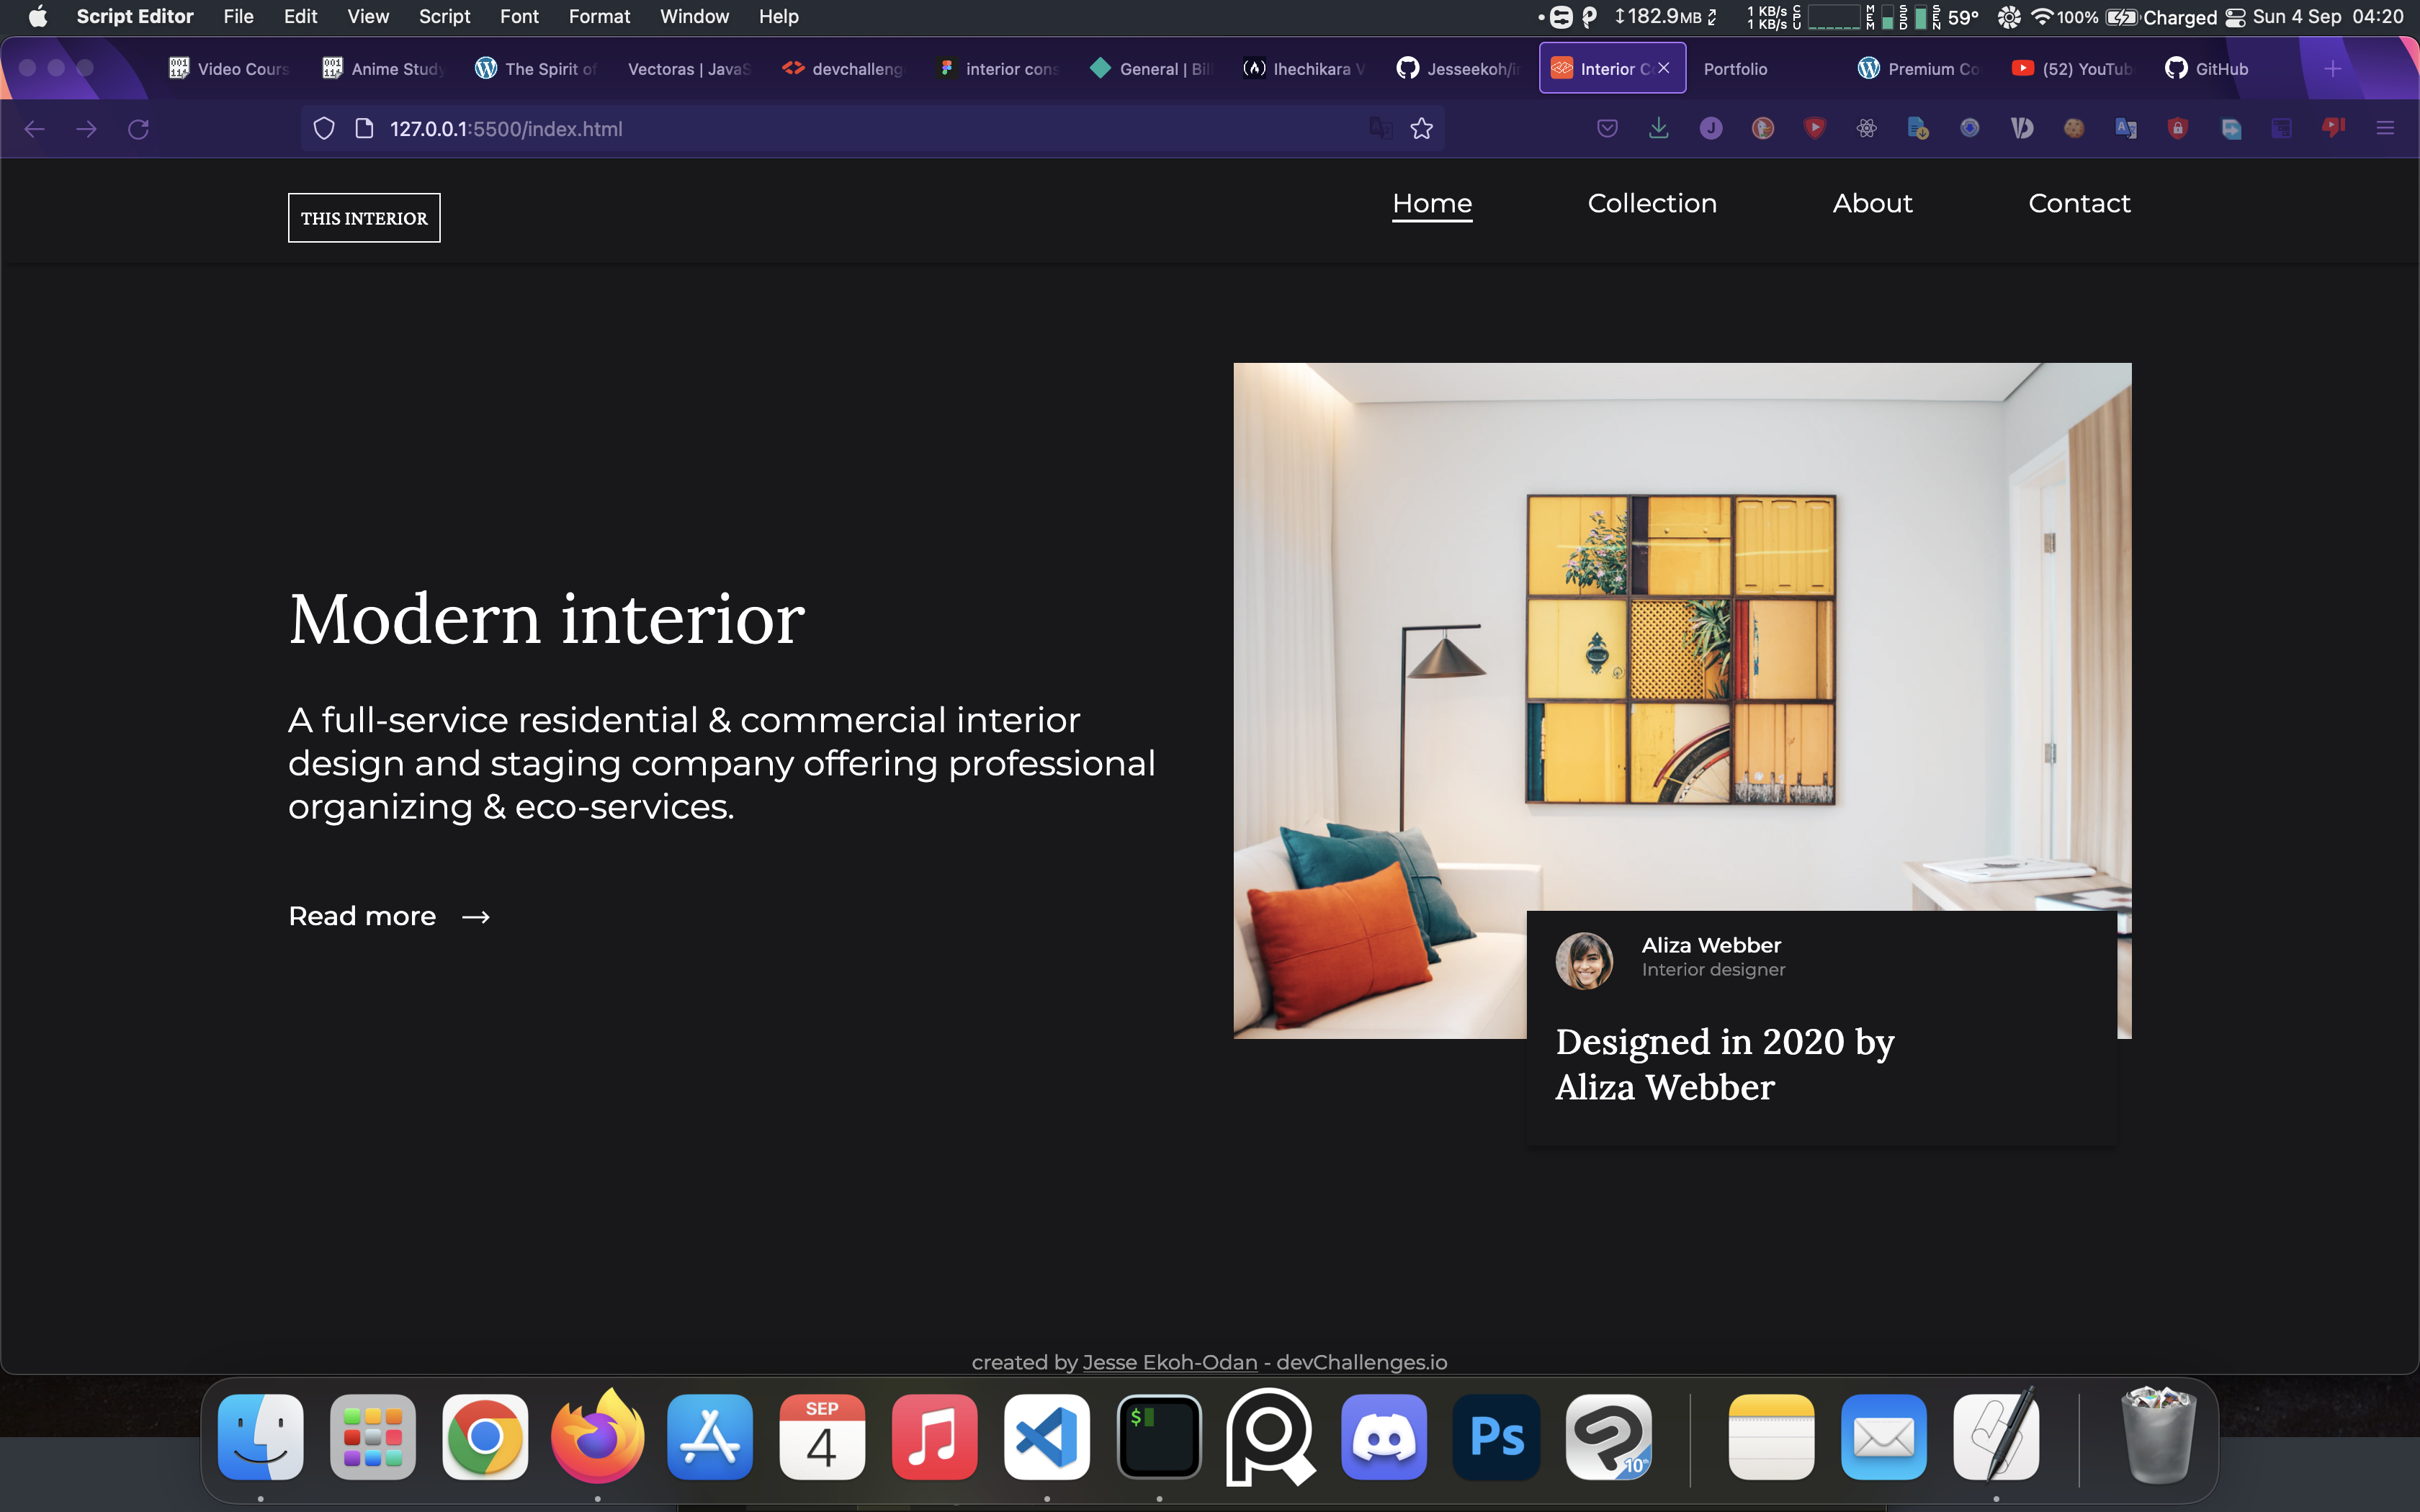Click the cookie extension icon

tap(2074, 129)
